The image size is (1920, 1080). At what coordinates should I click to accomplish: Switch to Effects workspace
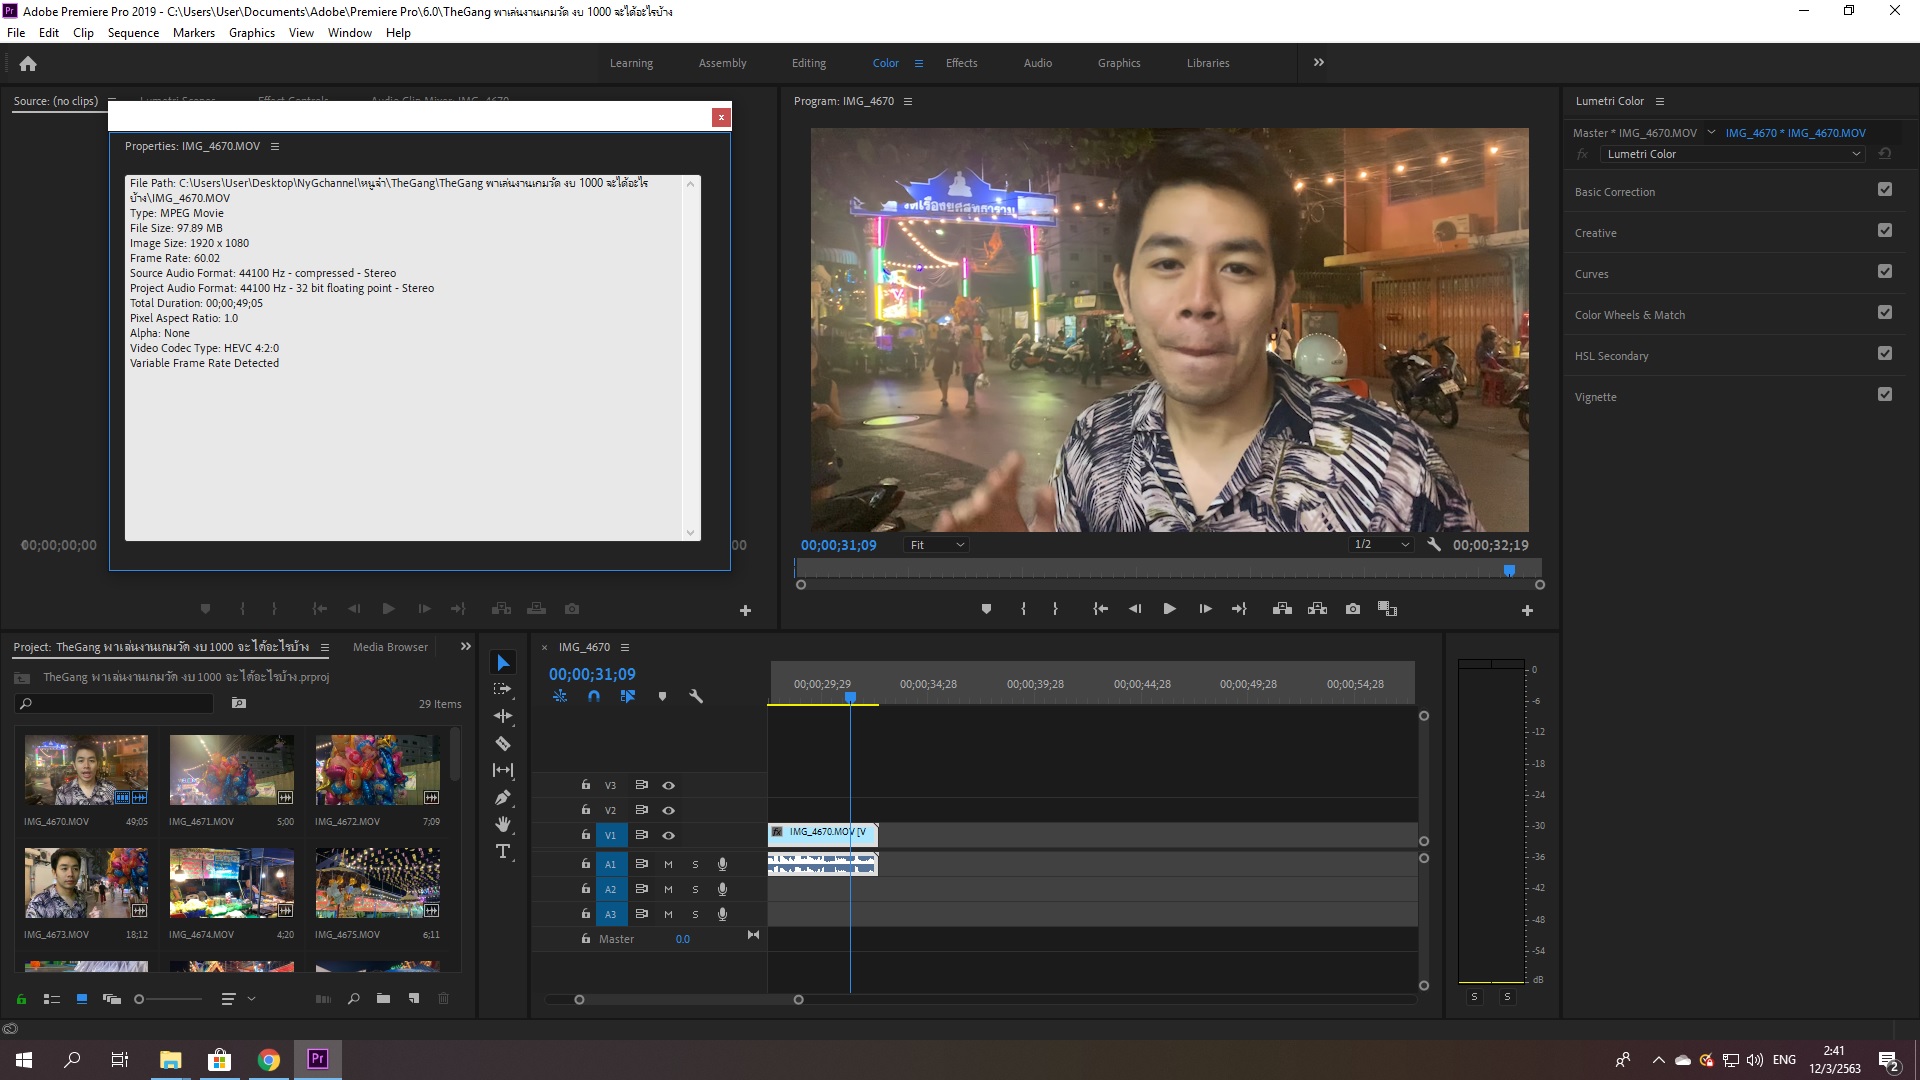point(961,63)
